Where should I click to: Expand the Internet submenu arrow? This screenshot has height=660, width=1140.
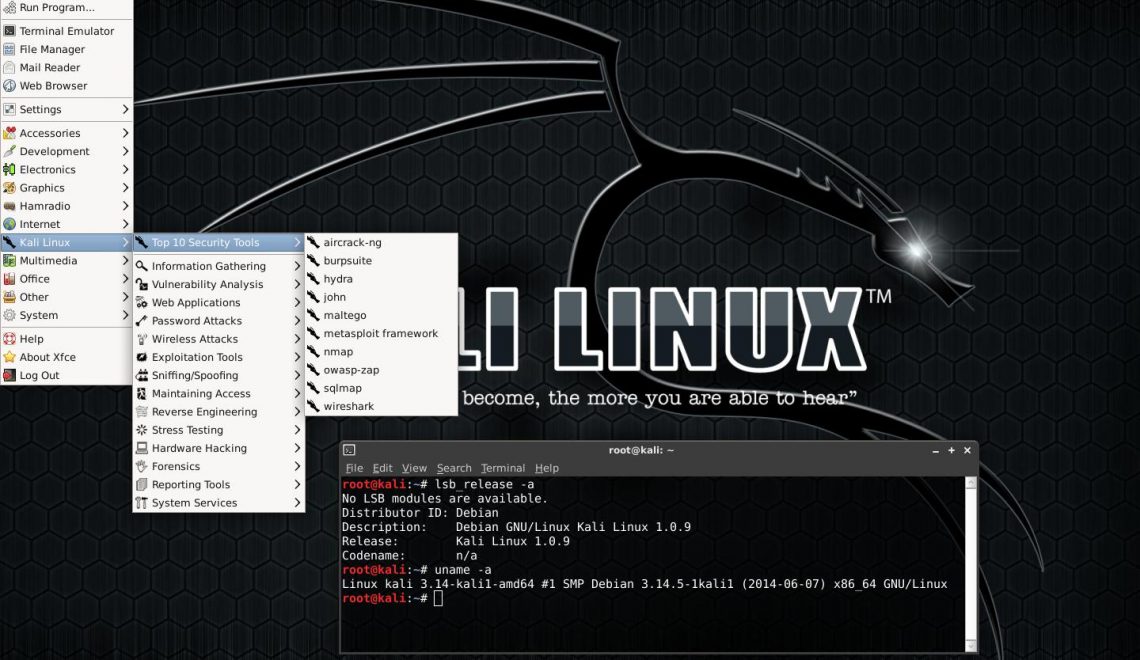click(x=125, y=224)
